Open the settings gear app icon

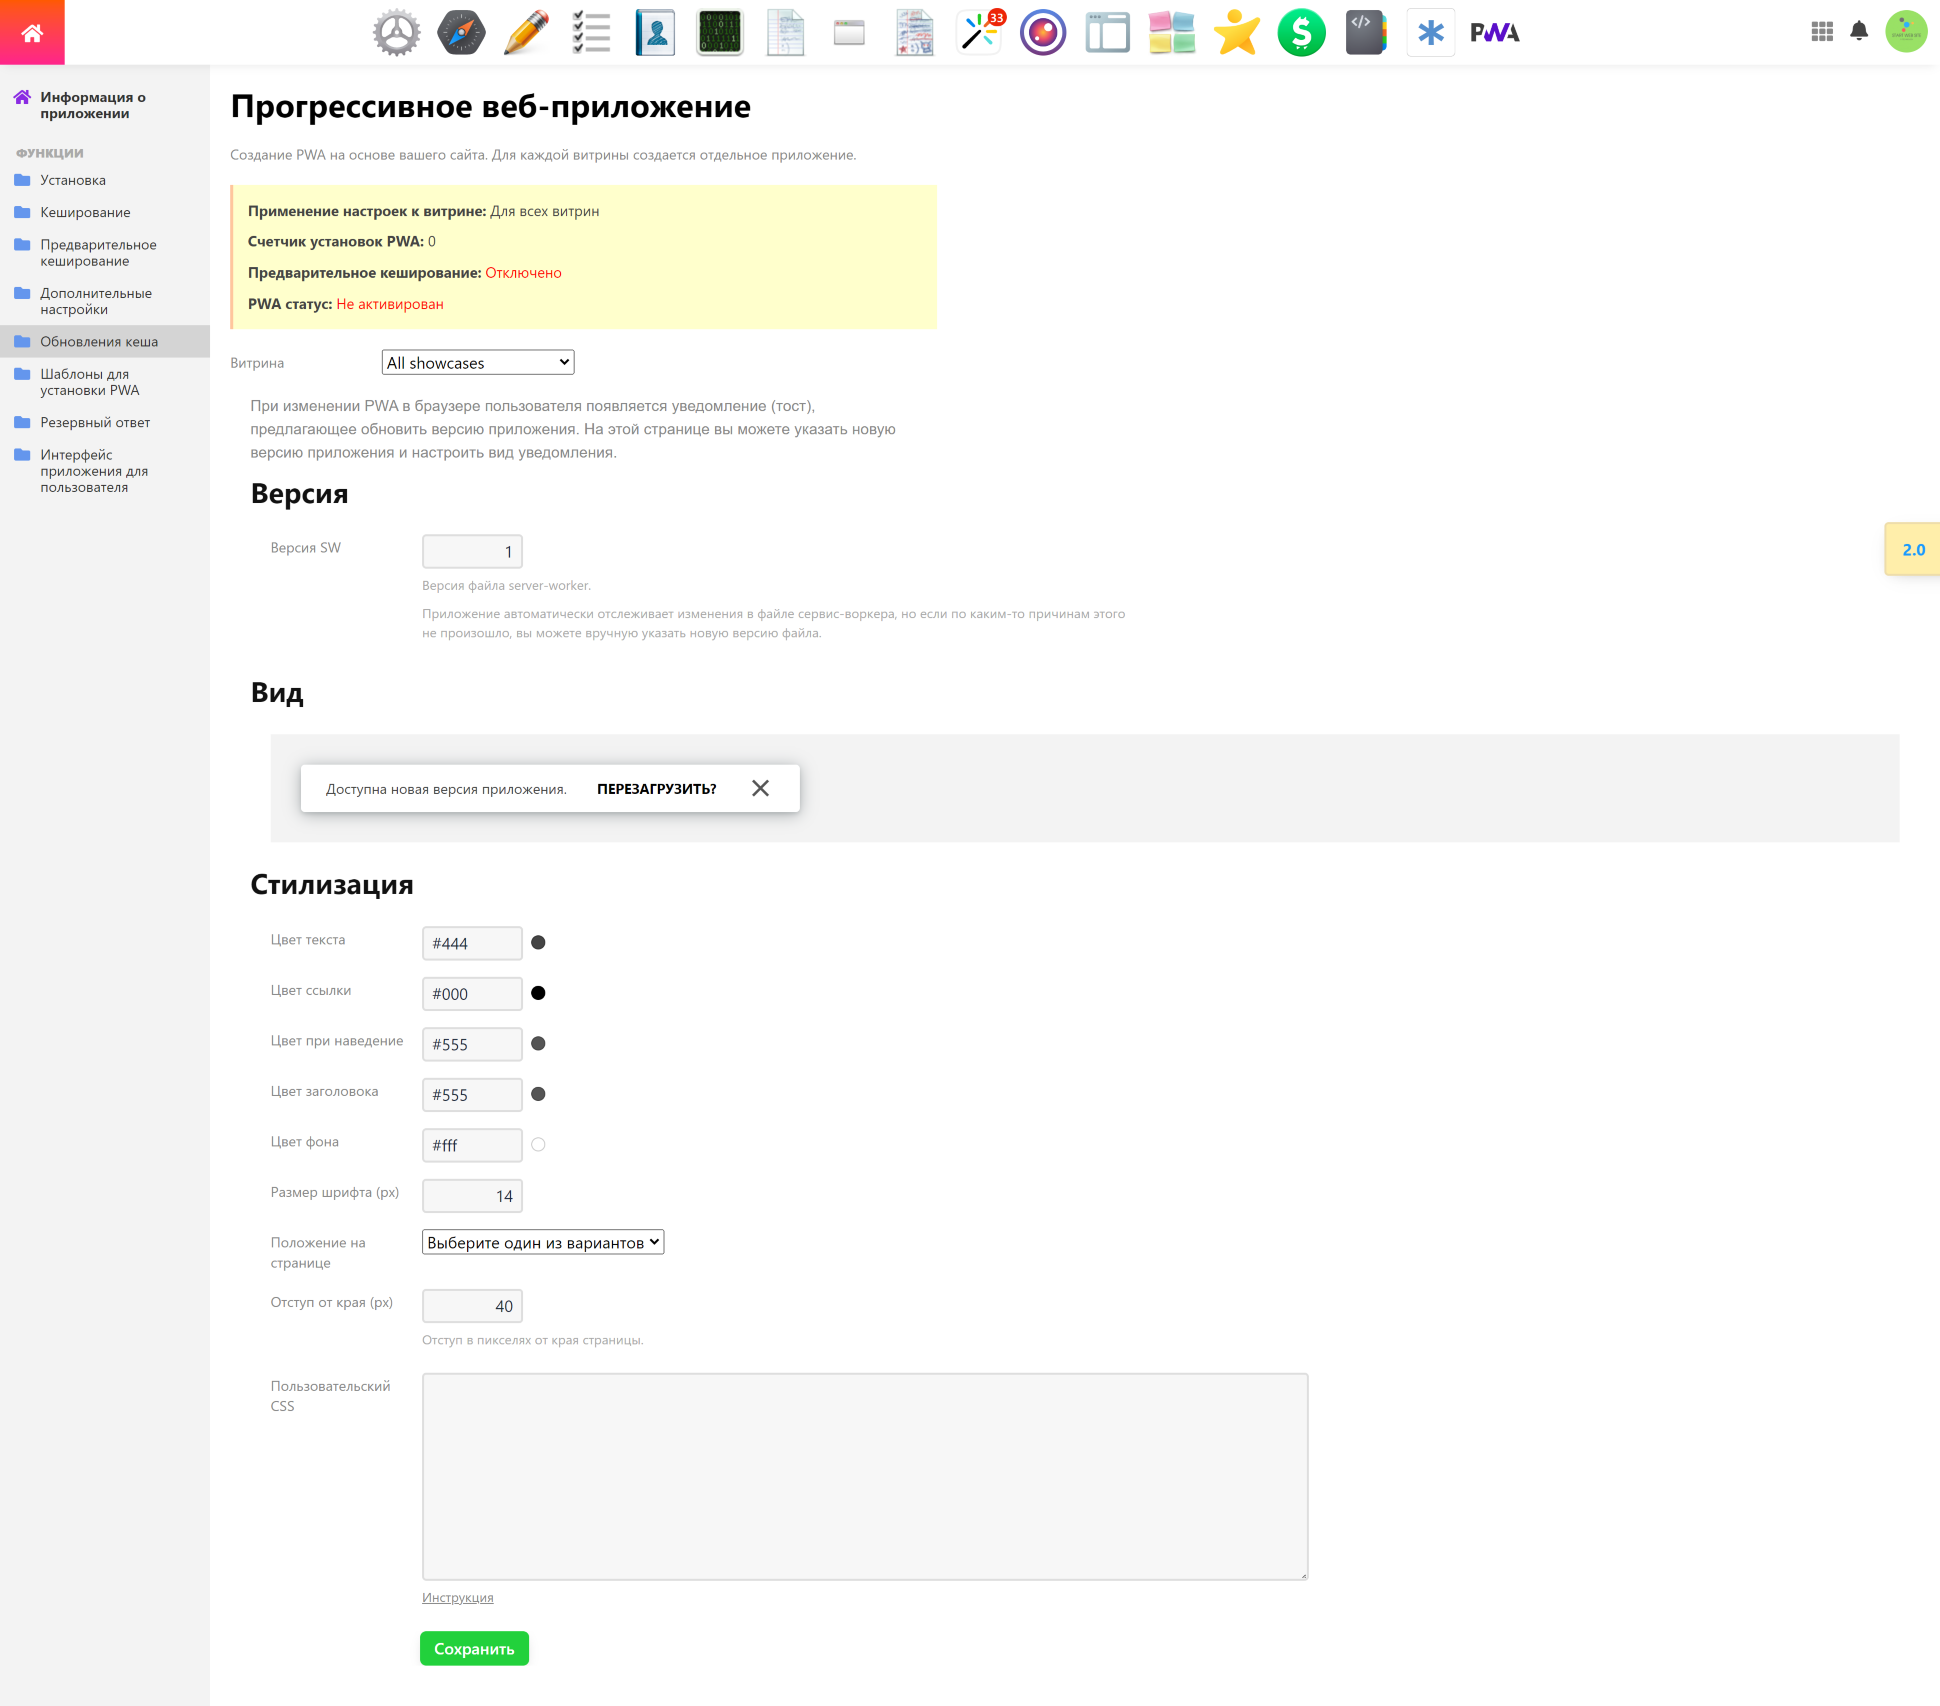click(397, 32)
